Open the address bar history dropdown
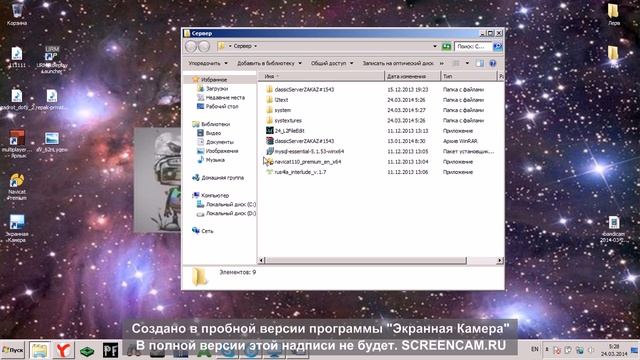The width and height of the screenshot is (640, 360). point(435,46)
